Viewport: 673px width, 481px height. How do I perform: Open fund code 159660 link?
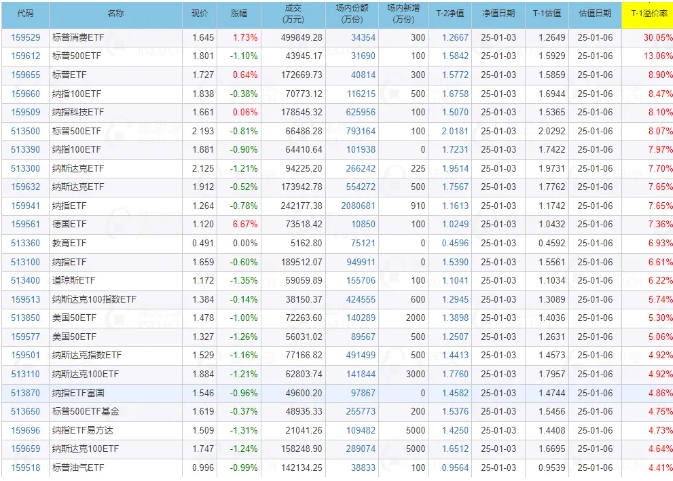pos(25,94)
